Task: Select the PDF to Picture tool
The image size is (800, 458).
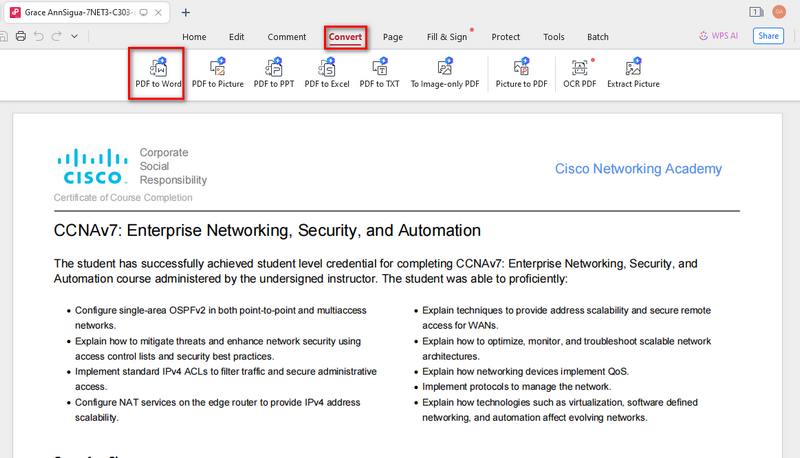Action: click(218, 73)
